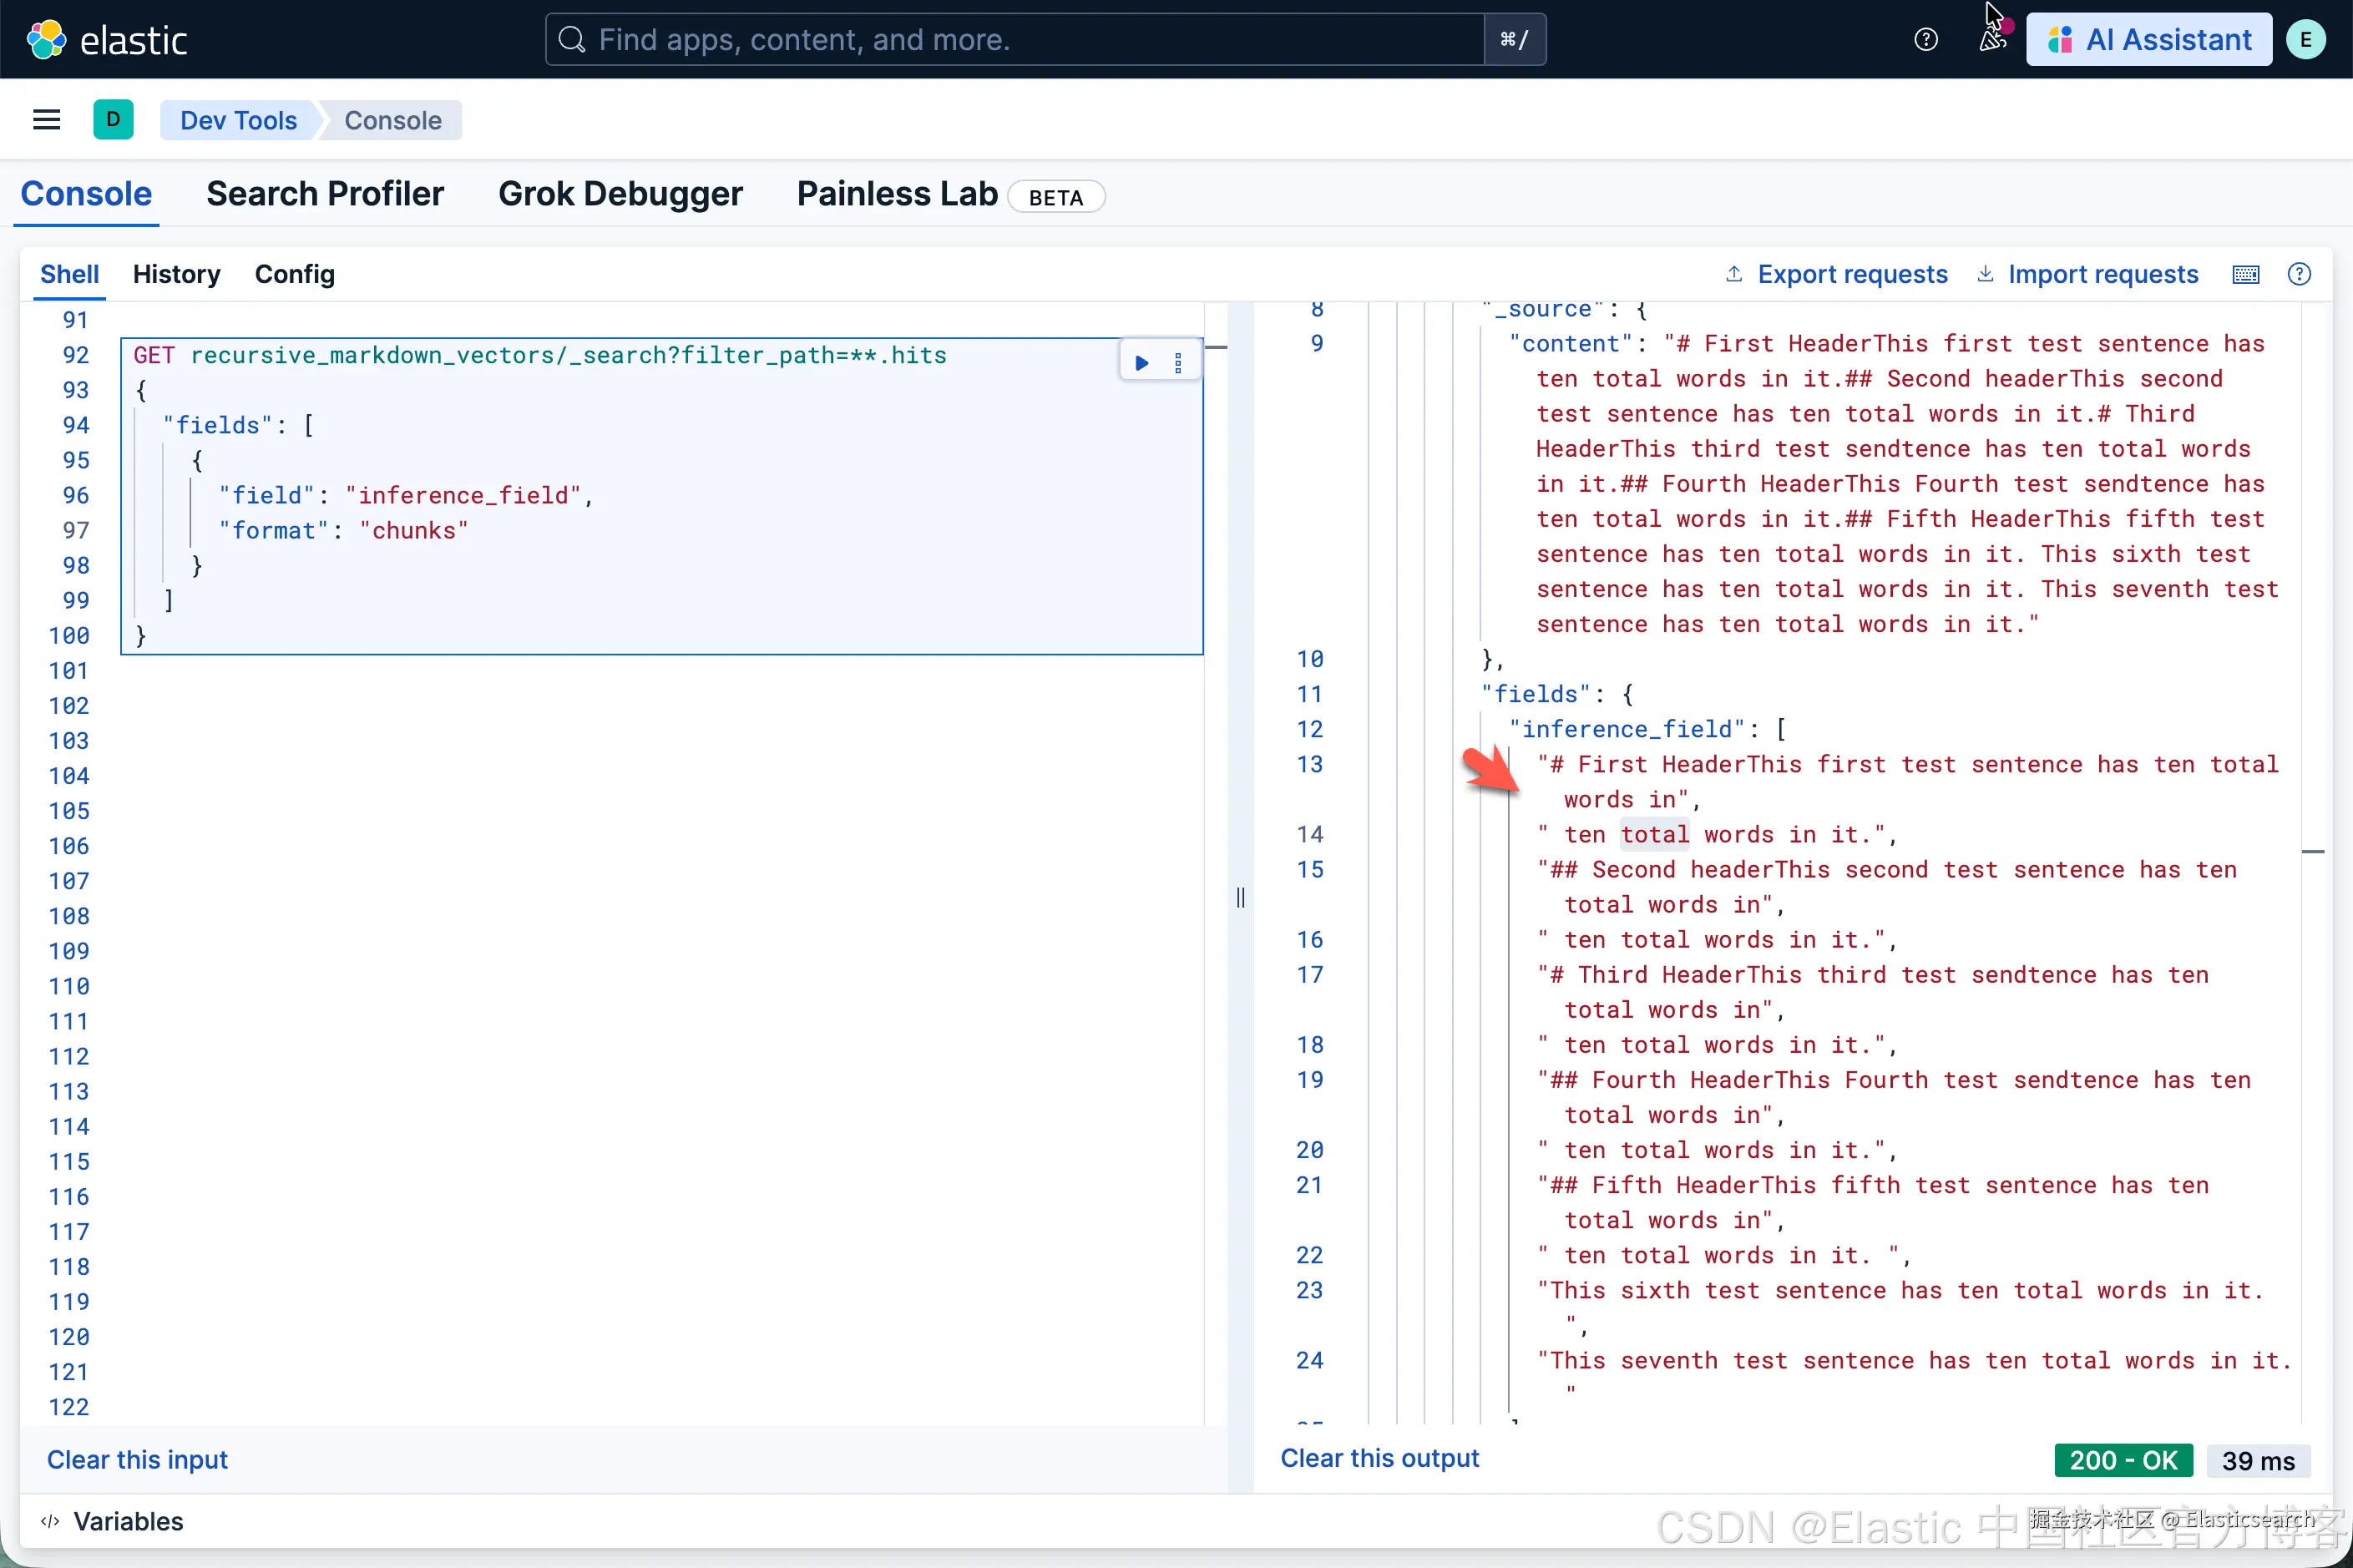This screenshot has height=1568, width=2353.
Task: Open the help question mark icon in header
Action: [1925, 40]
